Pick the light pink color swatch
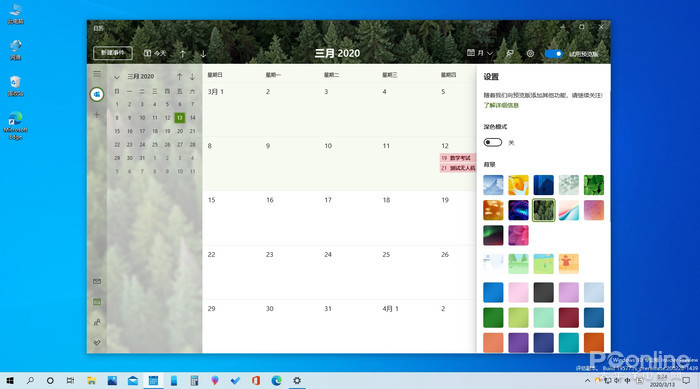The image size is (700, 389). coord(518,293)
